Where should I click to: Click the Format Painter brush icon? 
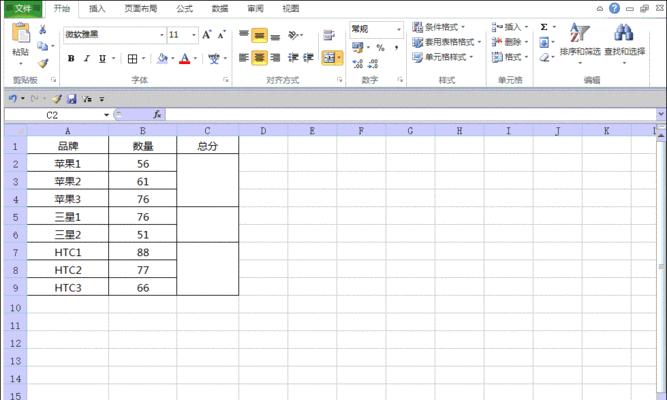43,63
